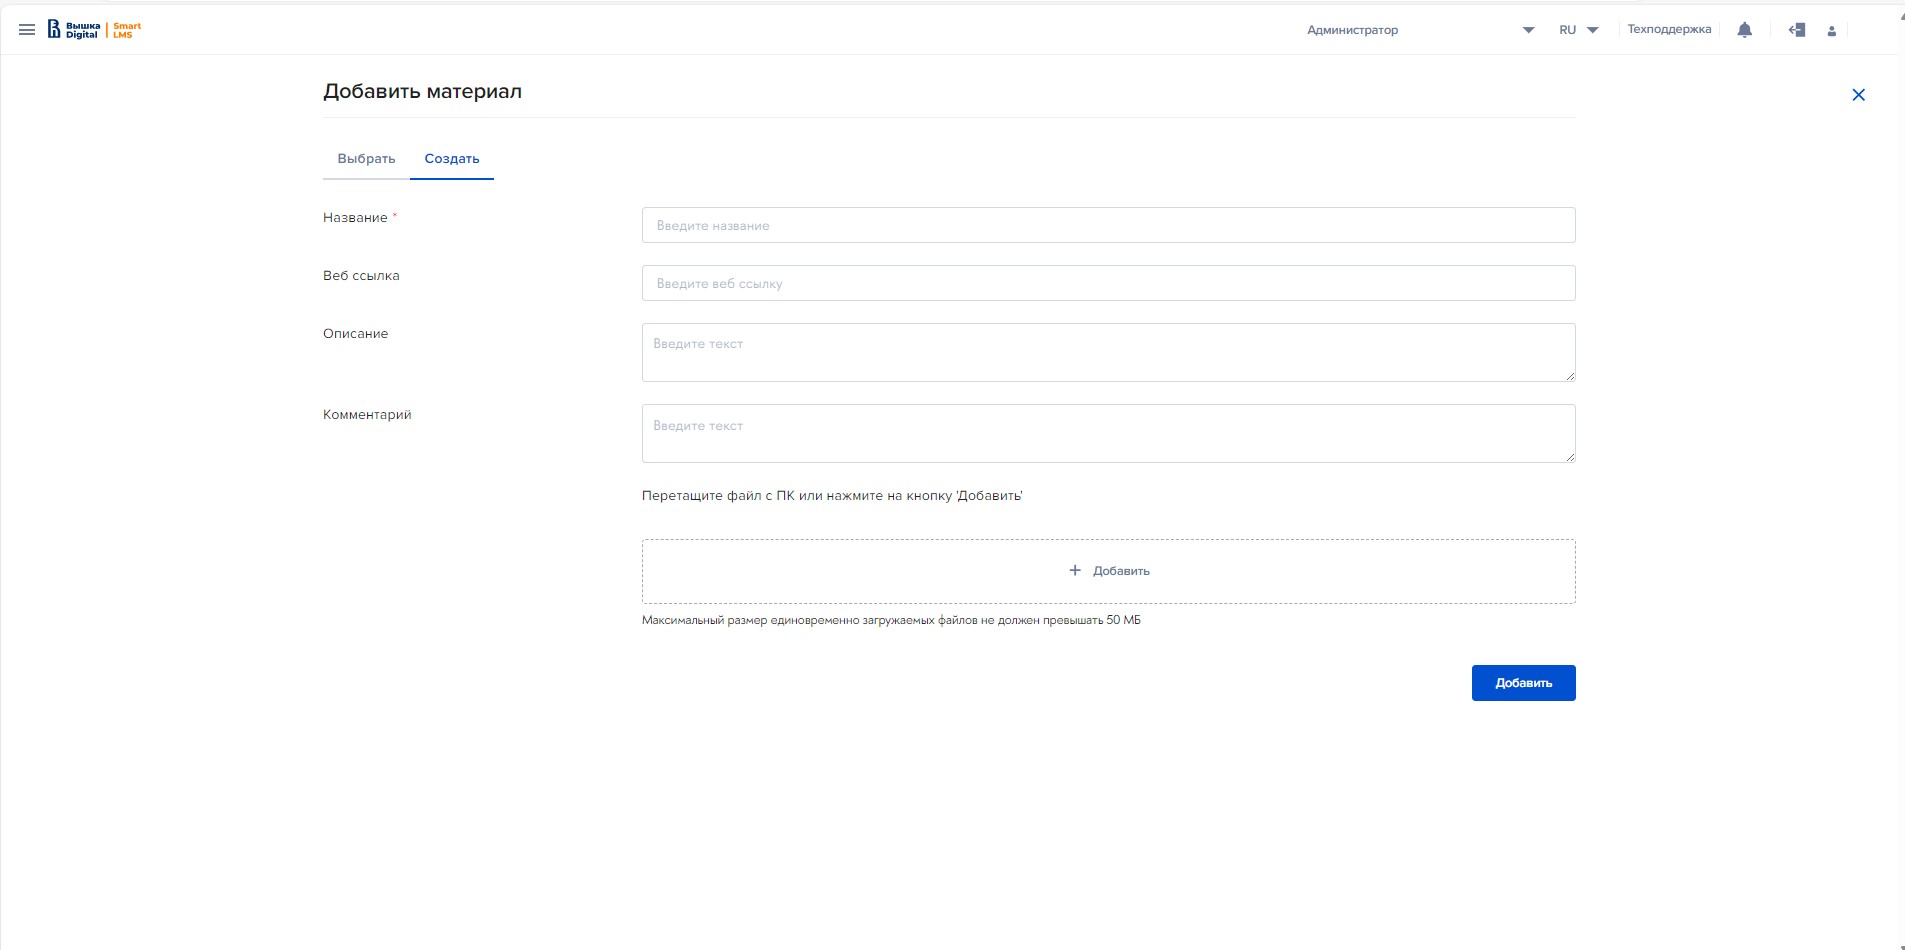Image resolution: width=1905 pixels, height=950 pixels.
Task: Open the Техподдержка link
Action: coord(1669,30)
